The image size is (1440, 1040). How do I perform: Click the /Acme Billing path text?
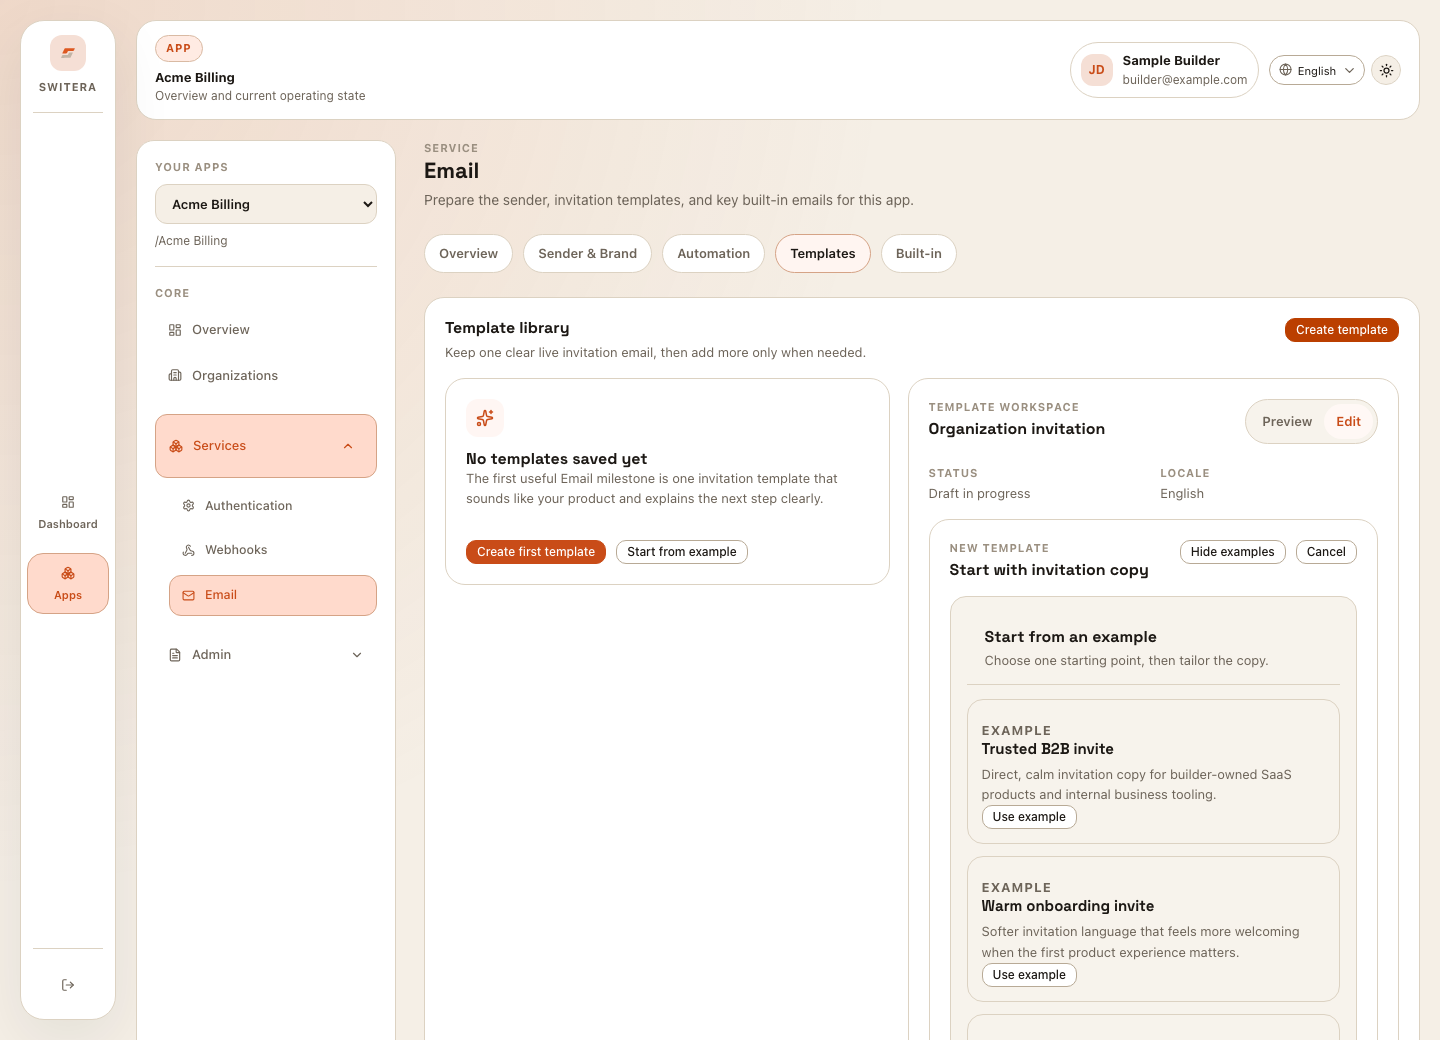pyautogui.click(x=191, y=241)
